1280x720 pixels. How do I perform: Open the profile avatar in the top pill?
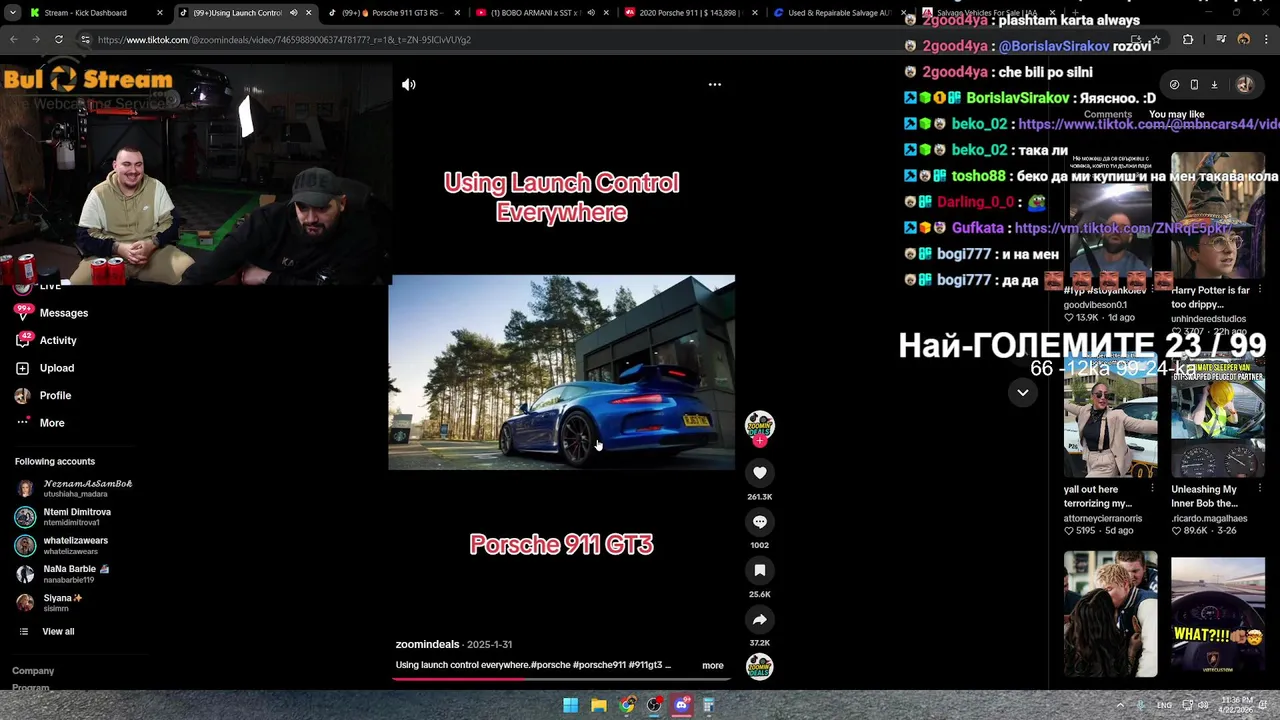(x=1245, y=85)
